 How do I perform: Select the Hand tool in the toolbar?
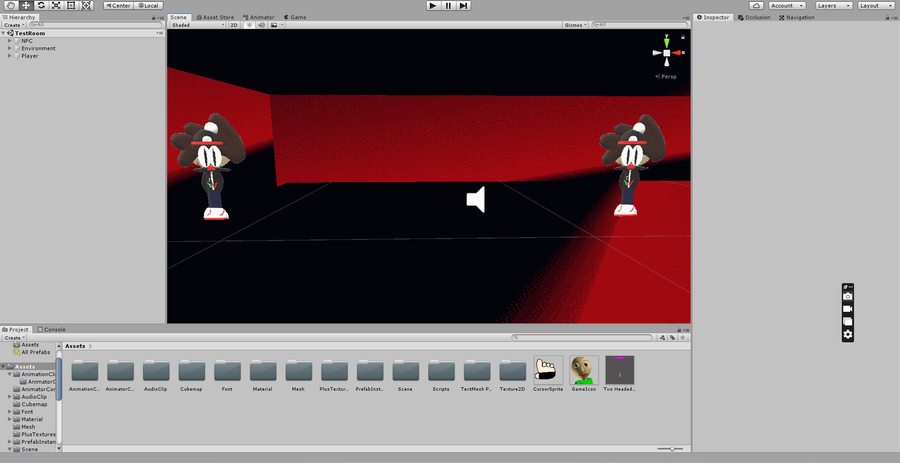click(x=11, y=5)
